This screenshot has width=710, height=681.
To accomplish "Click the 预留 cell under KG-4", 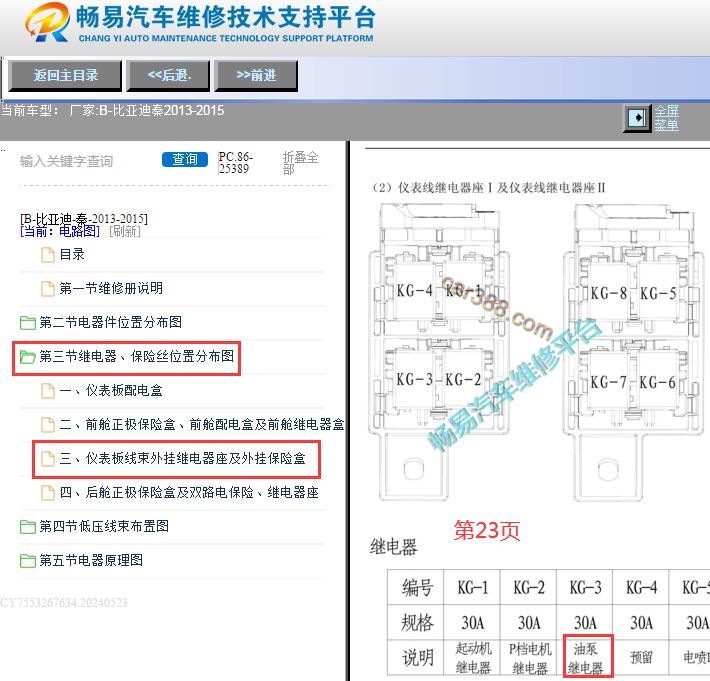I will [641, 658].
